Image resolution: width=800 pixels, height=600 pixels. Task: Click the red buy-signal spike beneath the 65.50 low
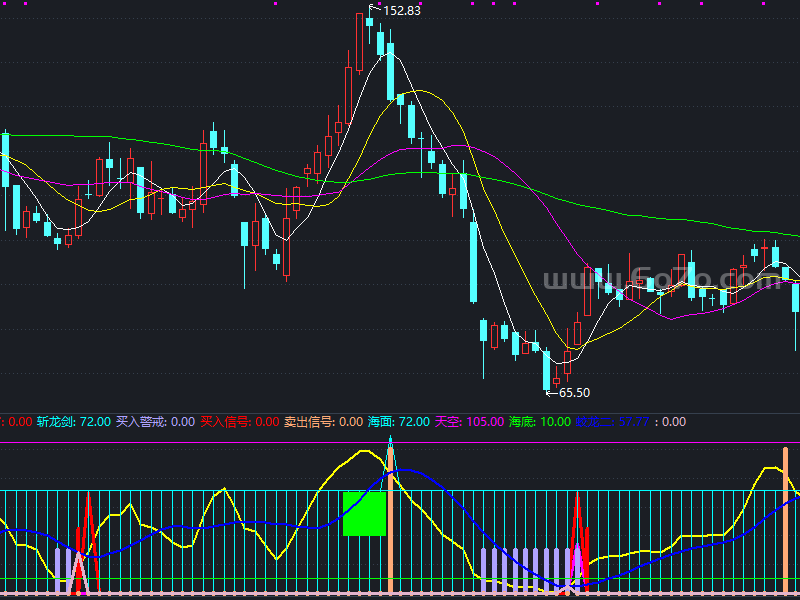click(578, 543)
